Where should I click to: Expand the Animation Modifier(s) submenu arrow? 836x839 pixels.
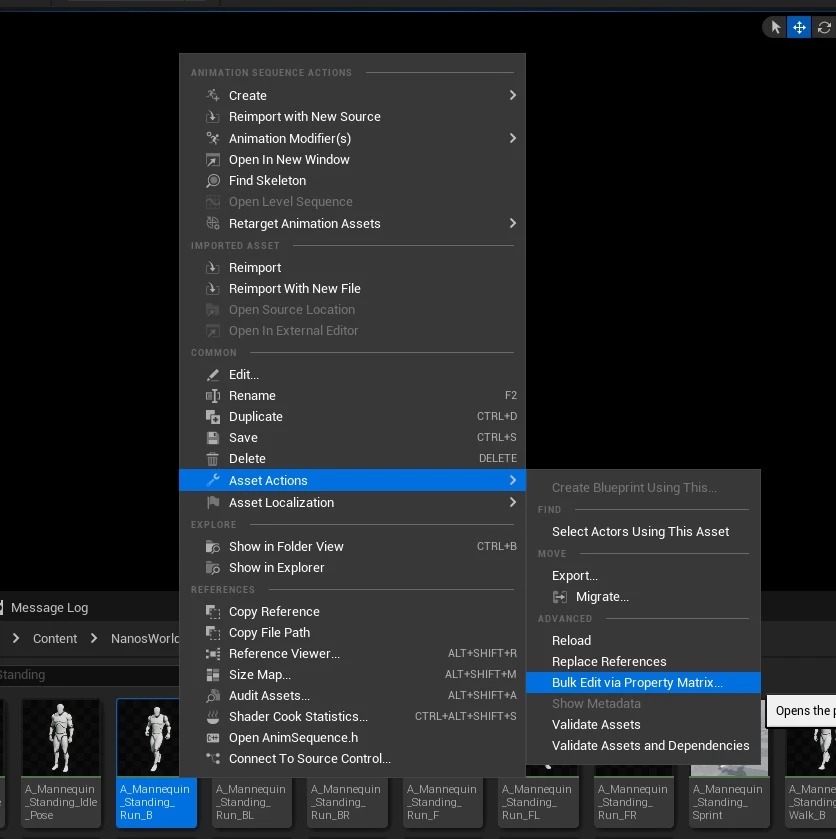513,139
